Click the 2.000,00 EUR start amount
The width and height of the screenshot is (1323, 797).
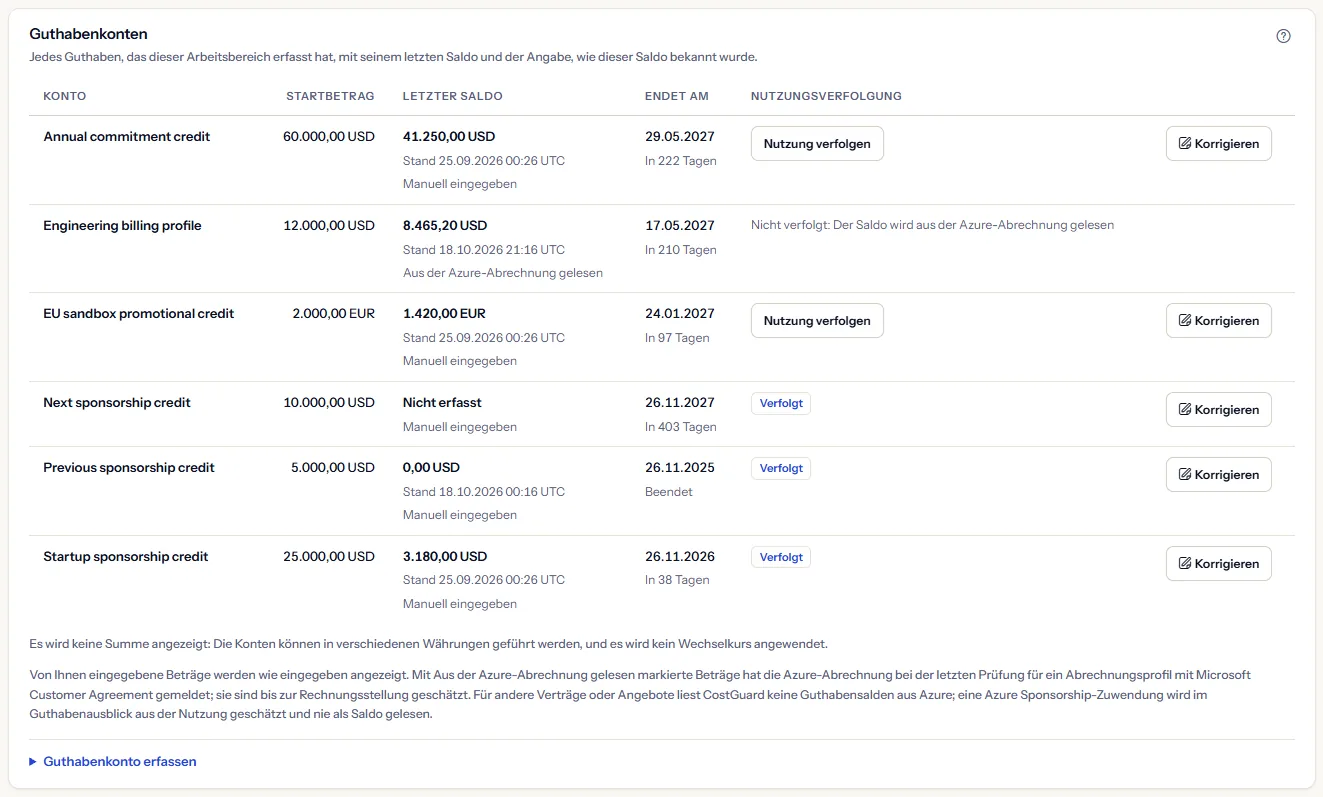(334, 313)
